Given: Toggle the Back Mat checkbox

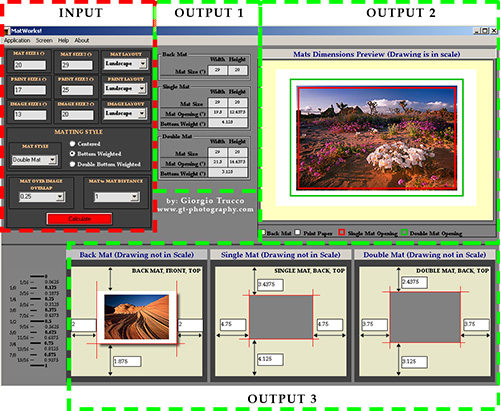Looking at the screenshot, I should point(263,232).
